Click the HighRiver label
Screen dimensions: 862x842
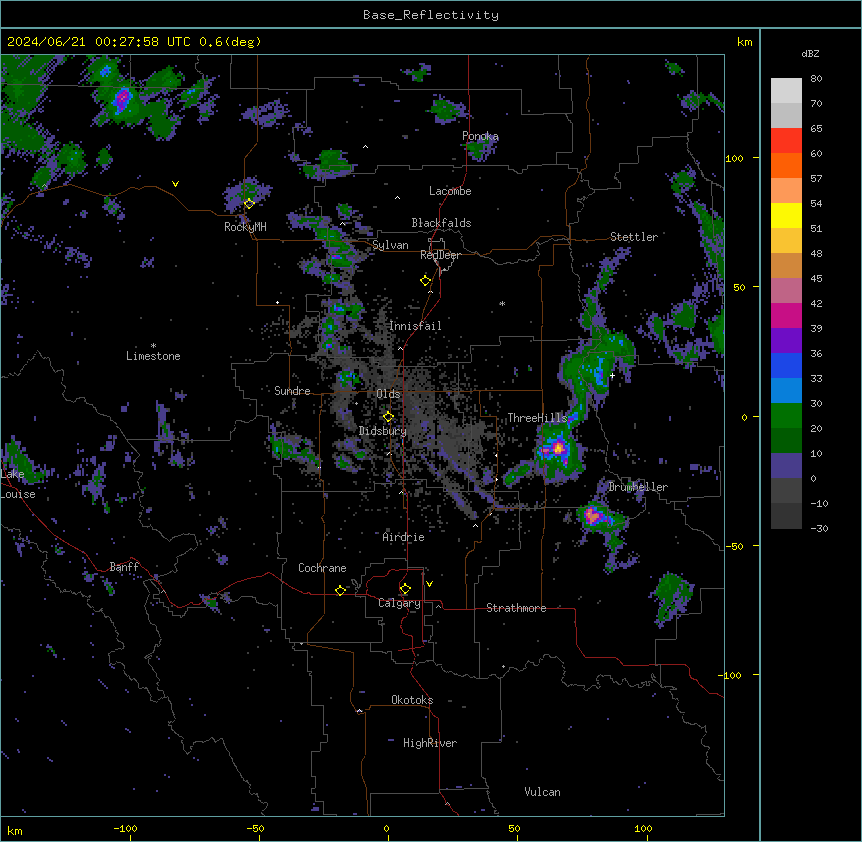[x=430, y=743]
